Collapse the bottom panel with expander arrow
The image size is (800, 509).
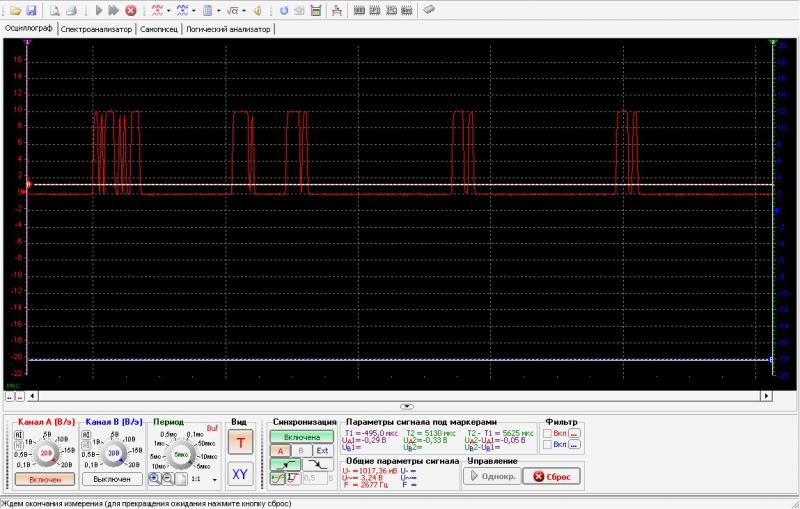point(406,406)
